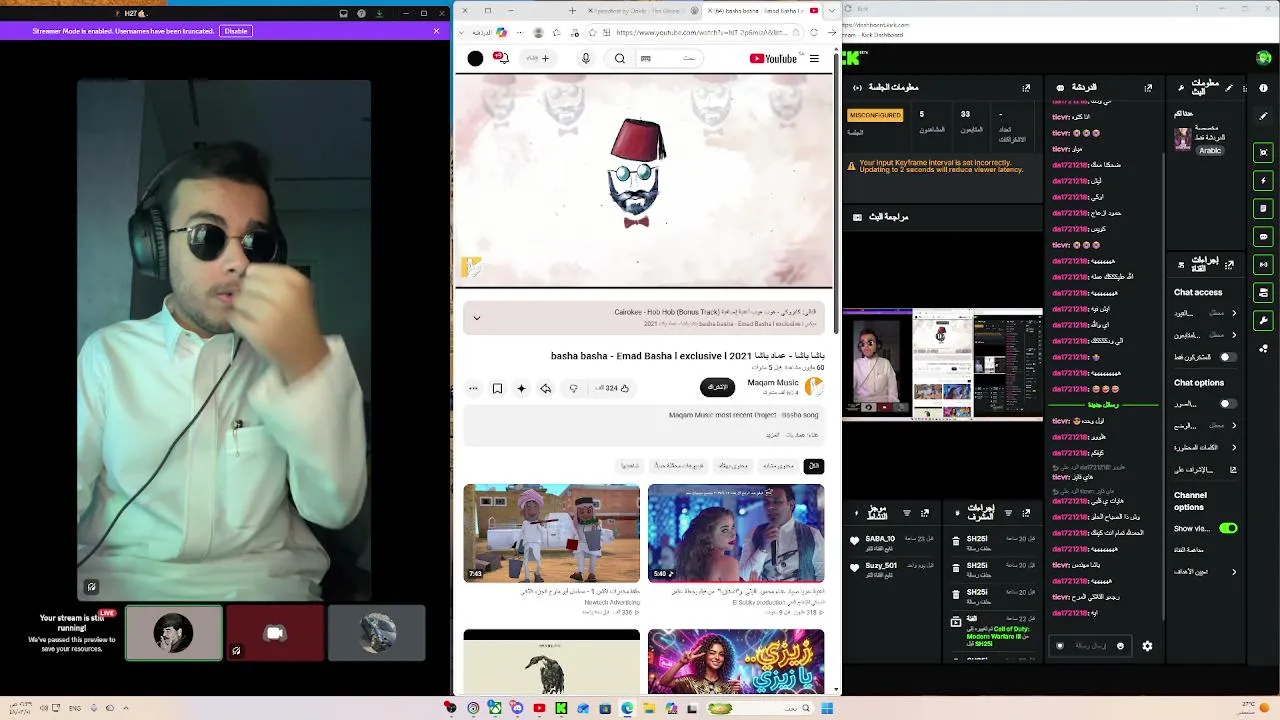Image resolution: width=1280 pixels, height=720 pixels.
Task: Open the cartoon video thumbnail lasting 7:43
Action: 552,533
